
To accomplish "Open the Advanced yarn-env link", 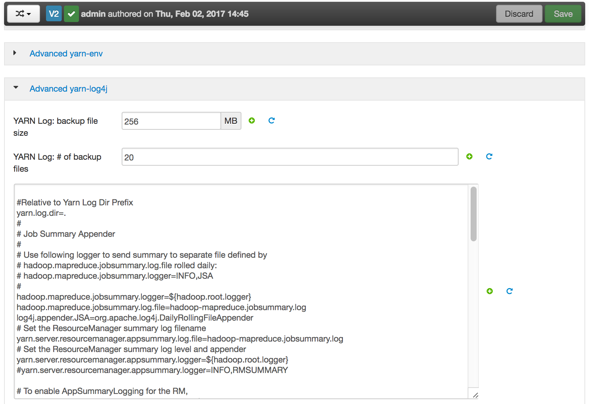I will 66,53.
